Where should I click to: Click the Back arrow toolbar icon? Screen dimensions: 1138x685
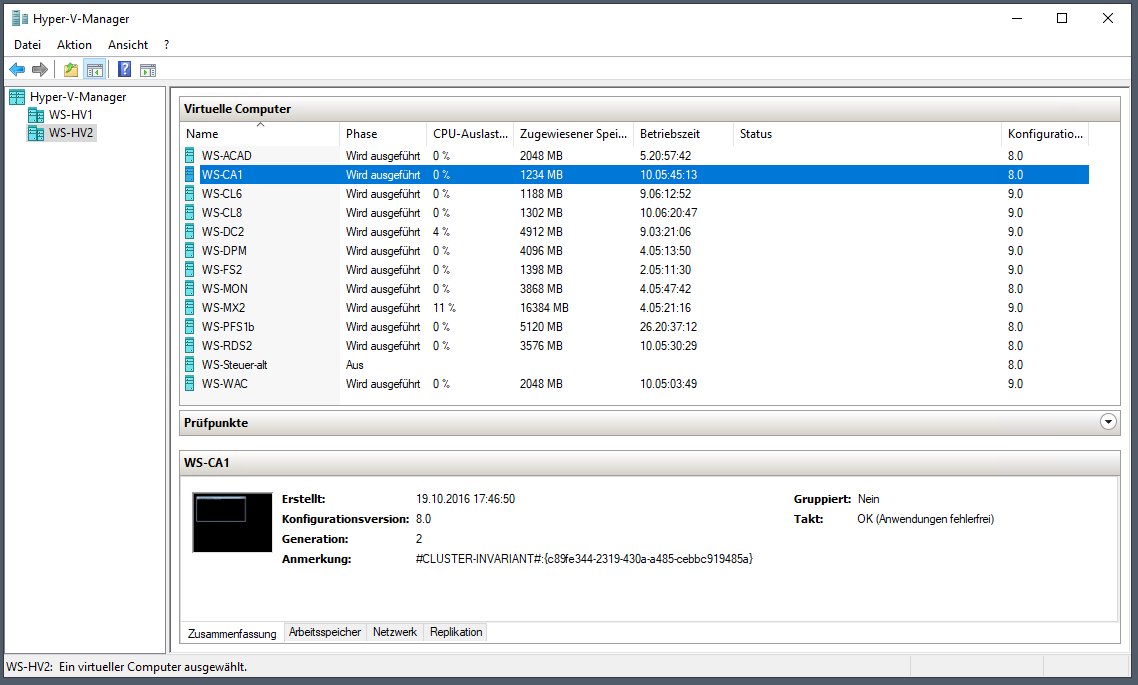pos(17,70)
